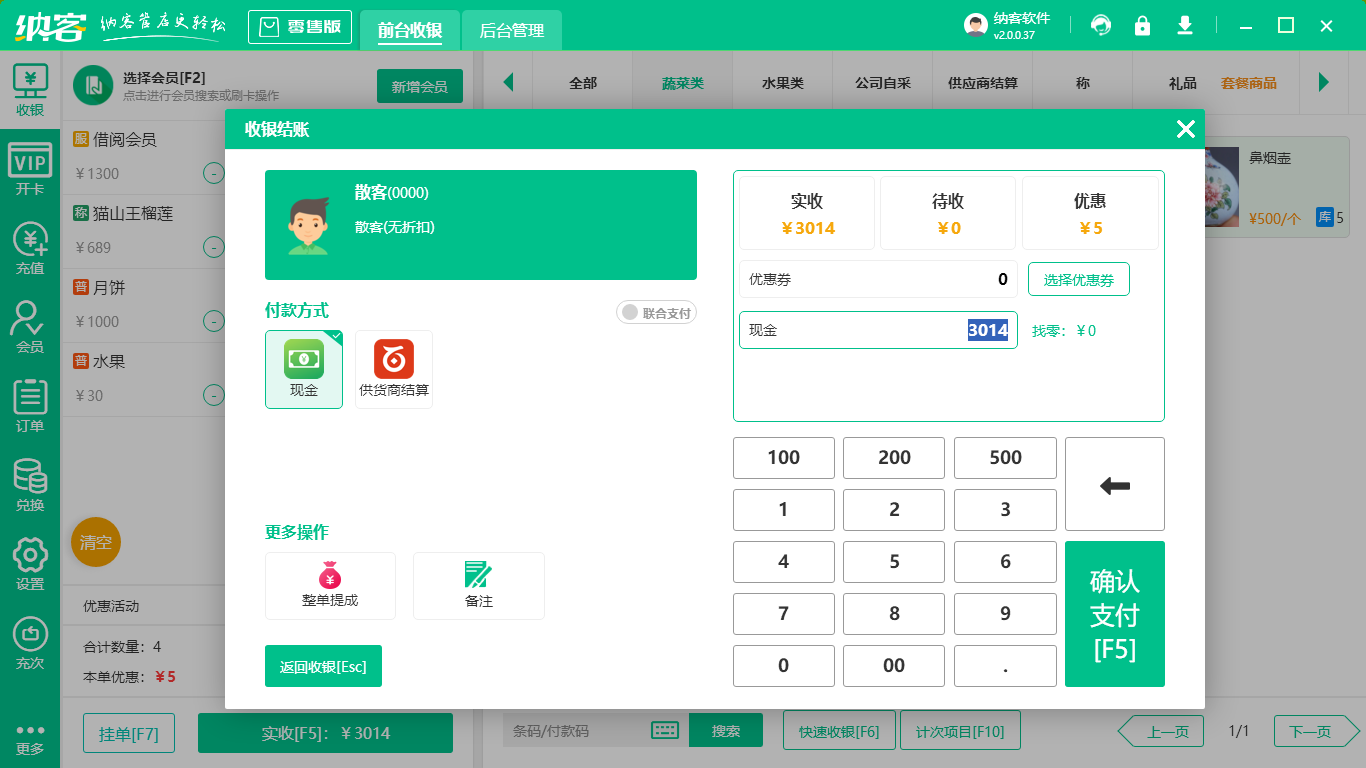Click 计次项目[F10] button
This screenshot has width=1366, height=768.
pos(960,731)
